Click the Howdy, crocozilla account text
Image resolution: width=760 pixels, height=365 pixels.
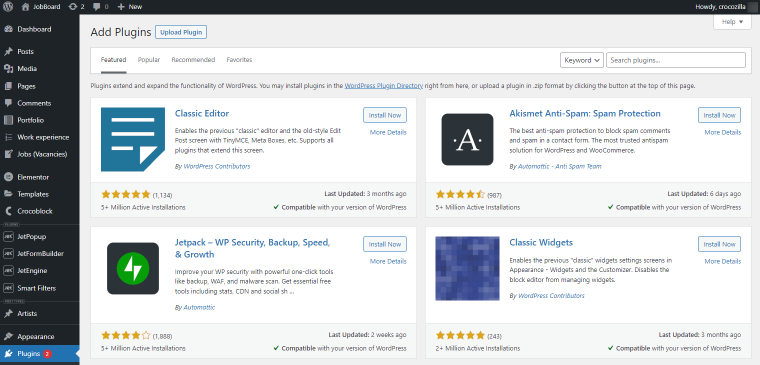click(x=719, y=7)
